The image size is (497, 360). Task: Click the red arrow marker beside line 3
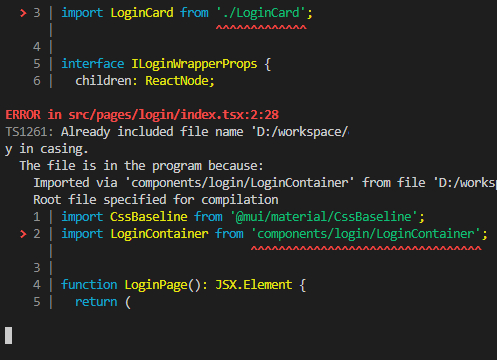pos(23,13)
